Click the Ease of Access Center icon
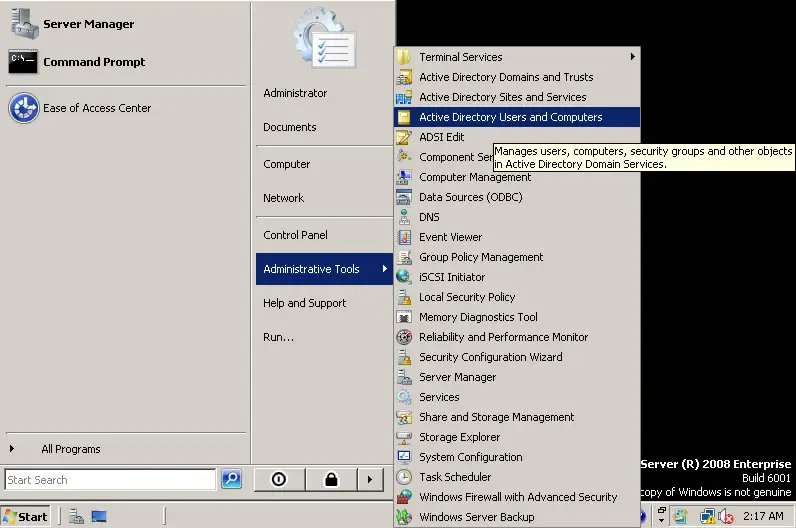Viewport: 796px width, 528px height. pyautogui.click(x=23, y=108)
